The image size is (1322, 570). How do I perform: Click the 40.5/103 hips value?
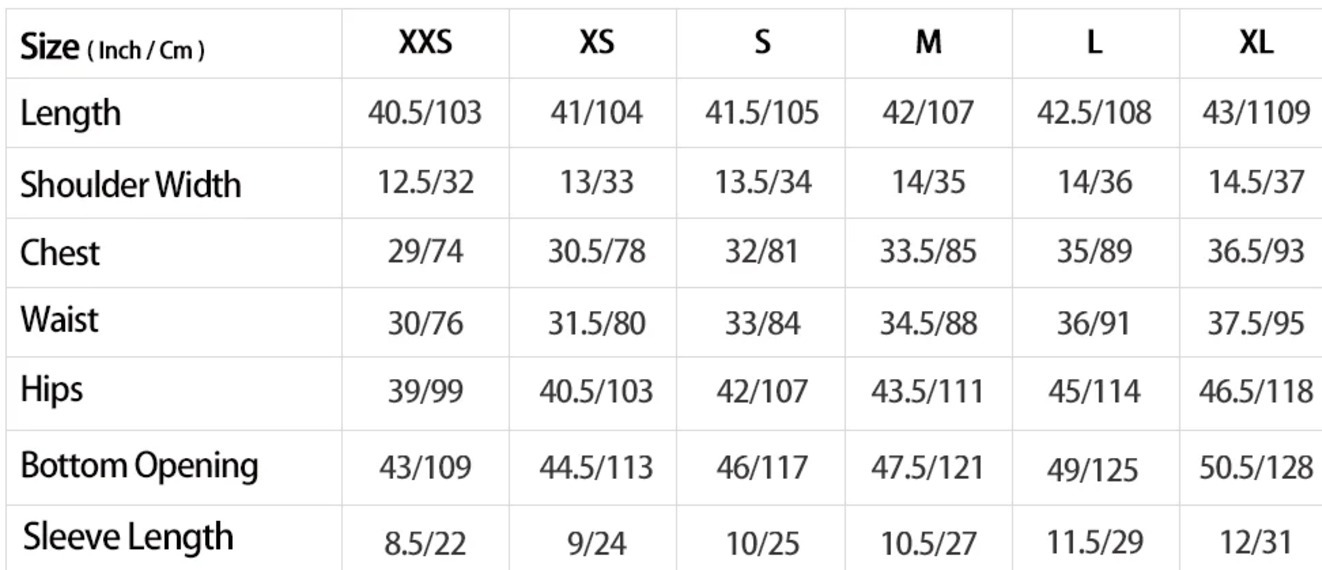pyautogui.click(x=596, y=390)
